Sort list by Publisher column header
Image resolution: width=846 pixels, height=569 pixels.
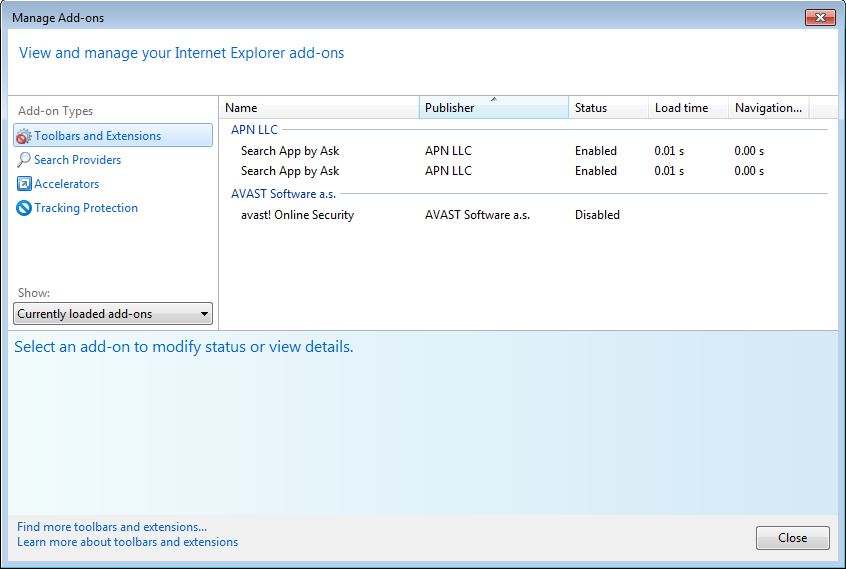pos(494,108)
